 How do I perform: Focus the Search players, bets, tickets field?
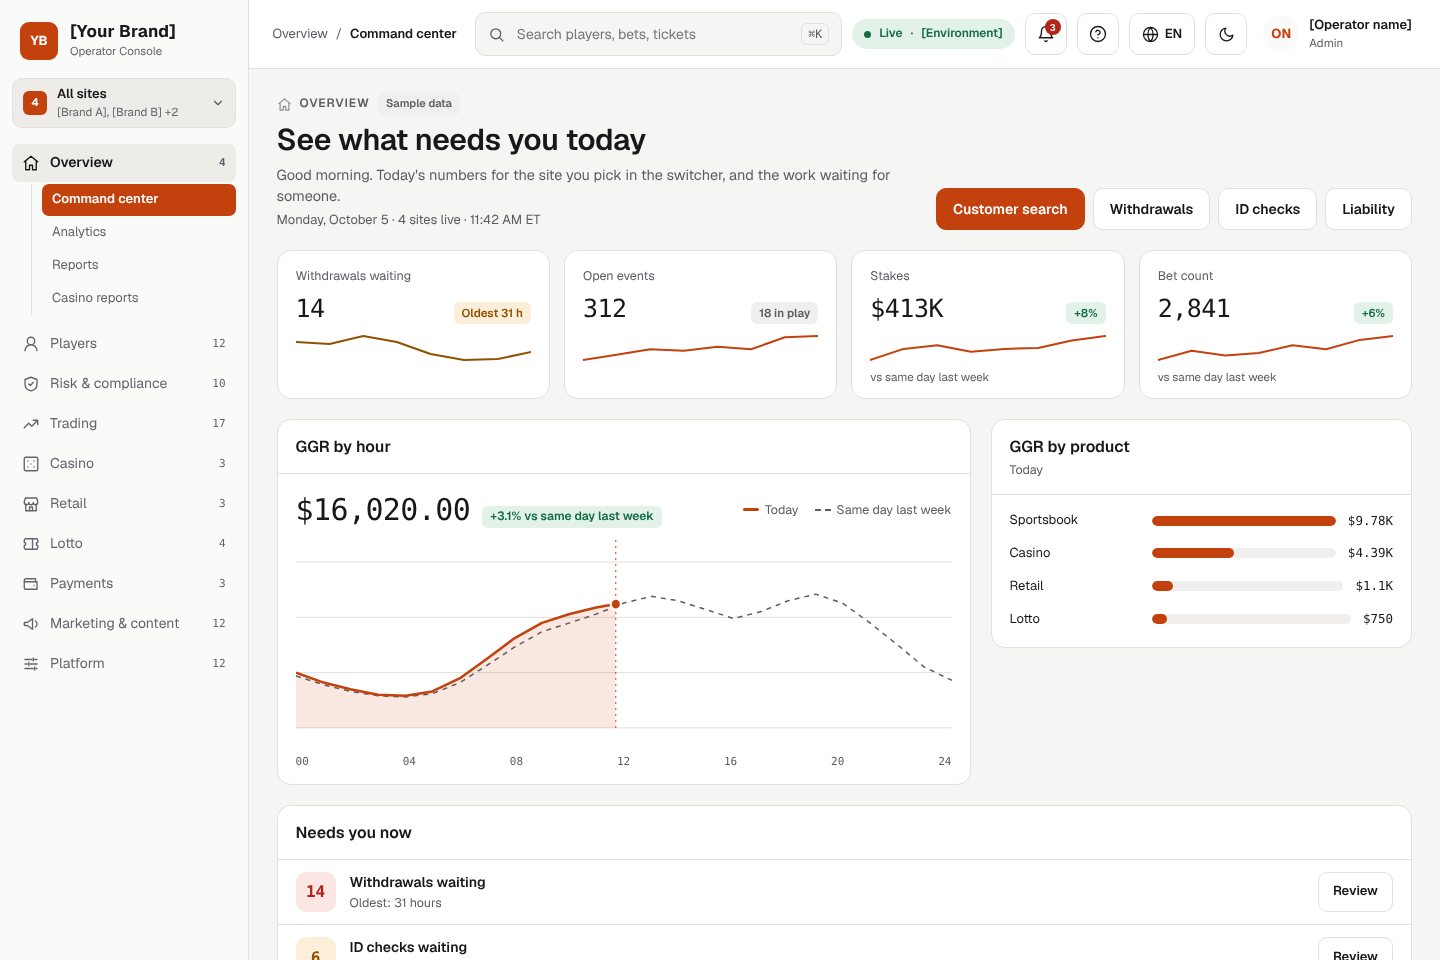tap(658, 34)
